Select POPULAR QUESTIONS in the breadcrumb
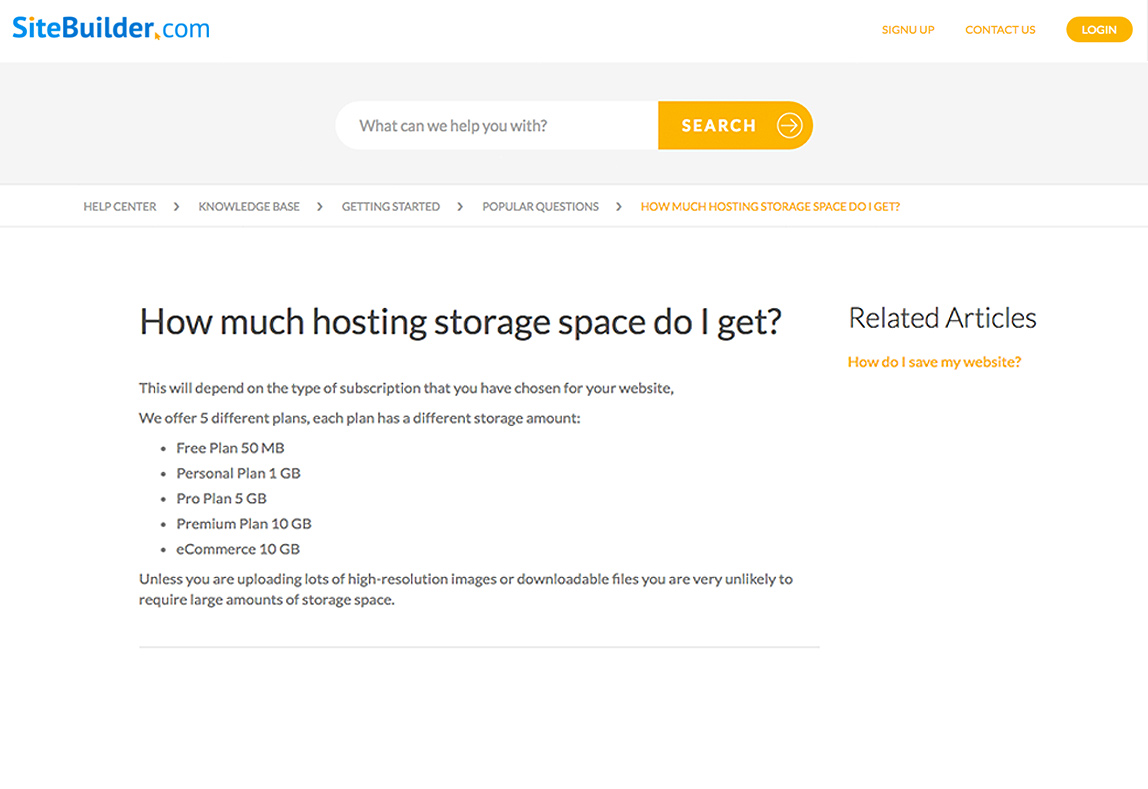The image size is (1148, 789). [540, 206]
